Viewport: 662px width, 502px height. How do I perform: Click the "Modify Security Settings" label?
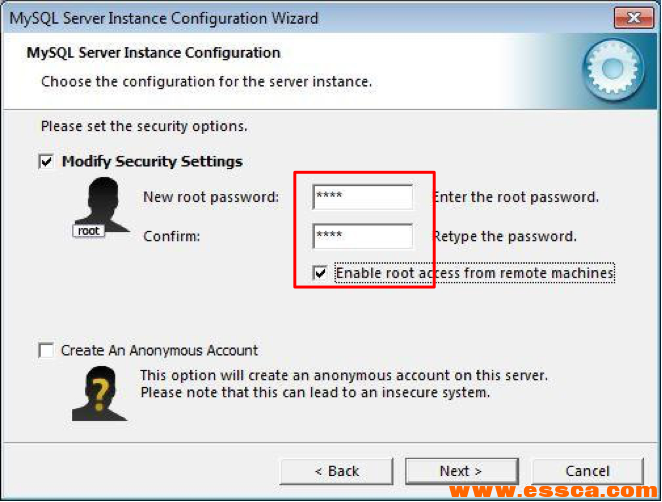click(152, 161)
